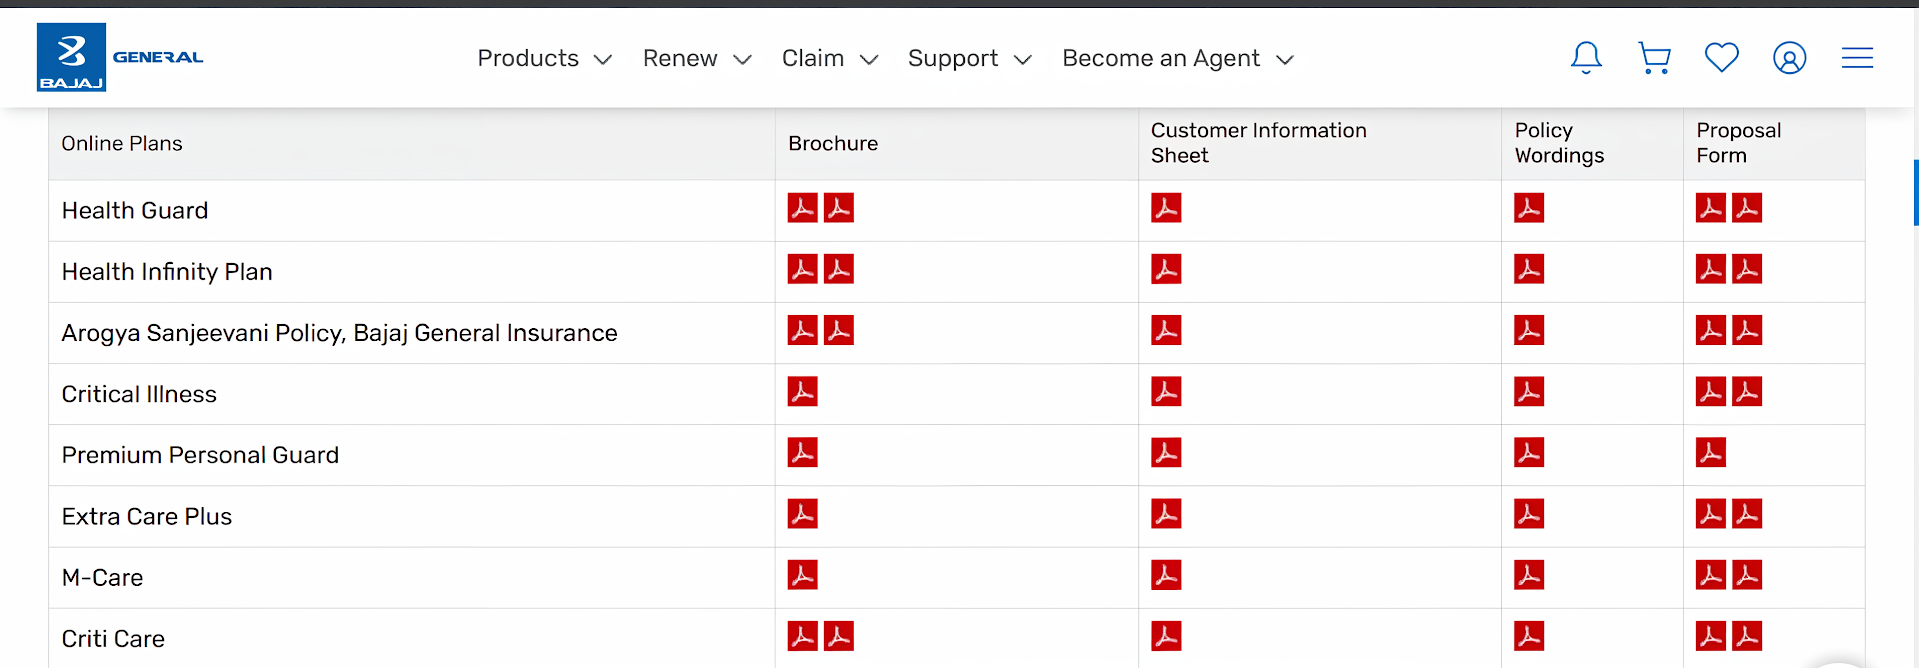Open the user profile icon
The image size is (1919, 668).
click(1789, 58)
